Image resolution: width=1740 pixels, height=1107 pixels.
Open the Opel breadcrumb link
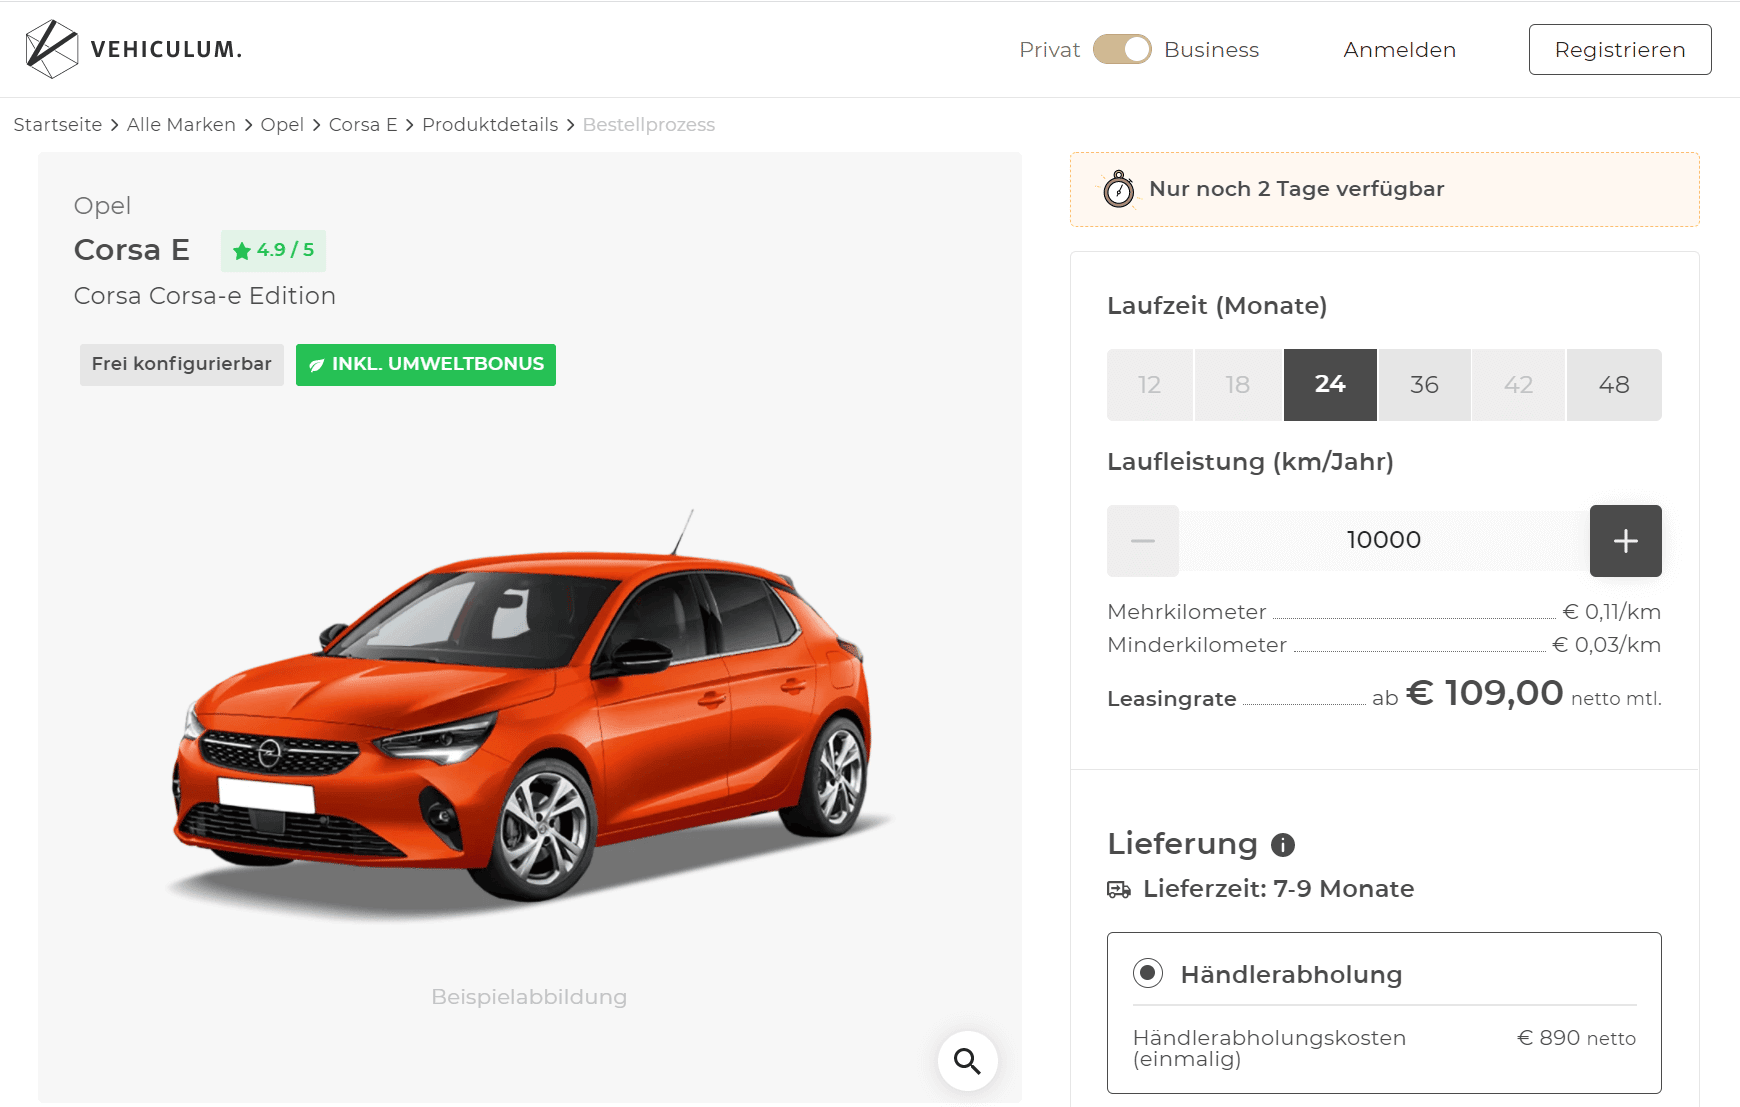click(282, 125)
